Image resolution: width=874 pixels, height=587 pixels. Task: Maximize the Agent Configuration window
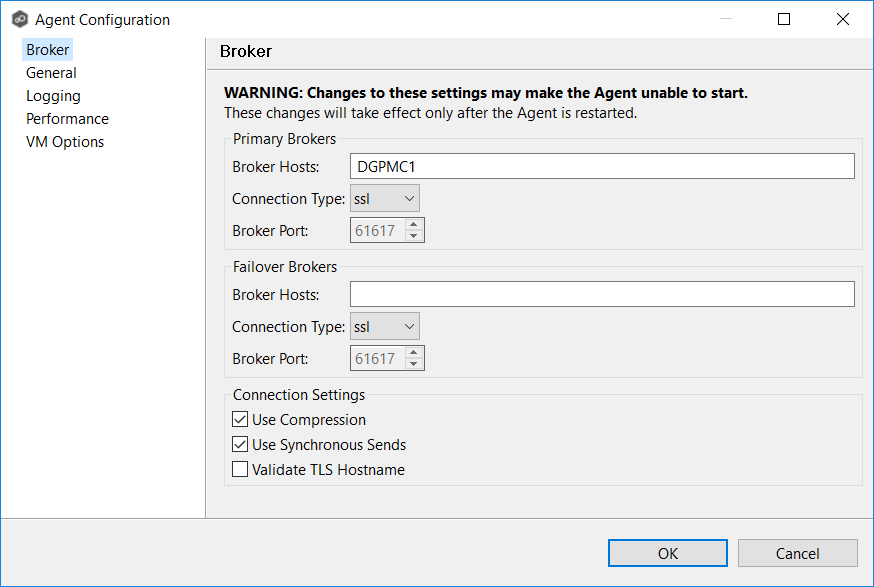click(784, 19)
